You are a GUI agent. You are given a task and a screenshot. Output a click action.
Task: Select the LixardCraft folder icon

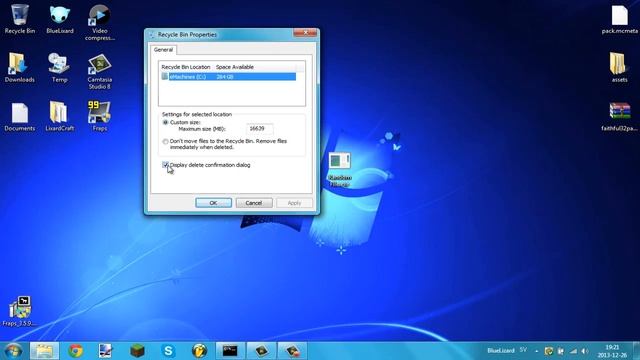(60, 117)
